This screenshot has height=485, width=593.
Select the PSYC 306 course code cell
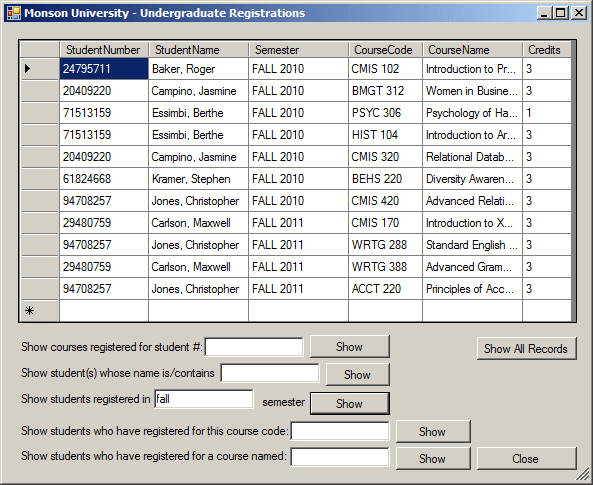385,113
